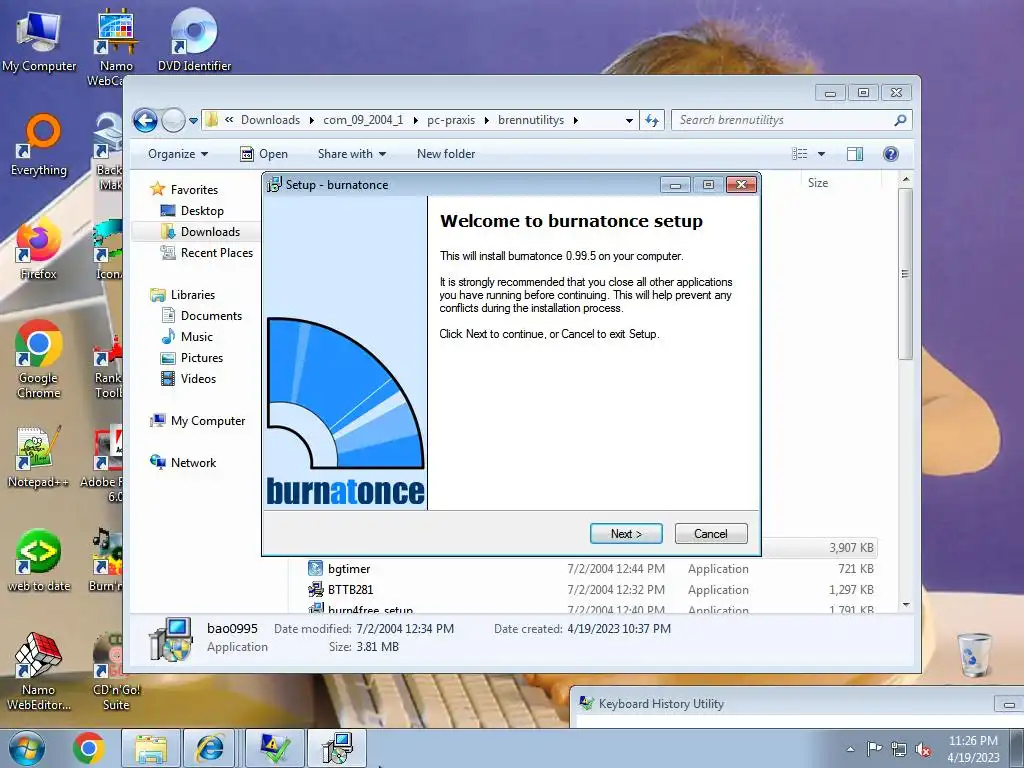Select the bgtimer file

coord(349,569)
